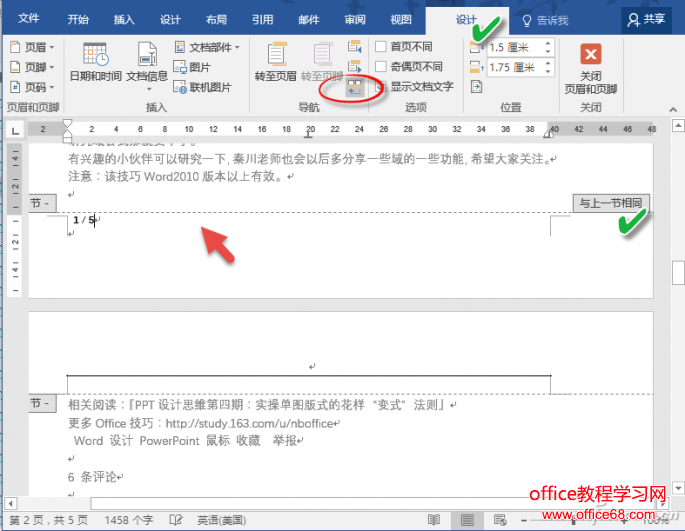The height and width of the screenshot is (531, 685).
Task: Click the insert alignment tab icon
Action: tap(476, 87)
